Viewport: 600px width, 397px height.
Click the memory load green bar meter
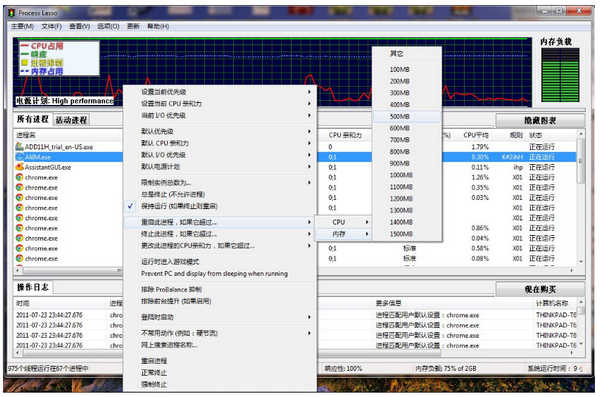click(560, 75)
